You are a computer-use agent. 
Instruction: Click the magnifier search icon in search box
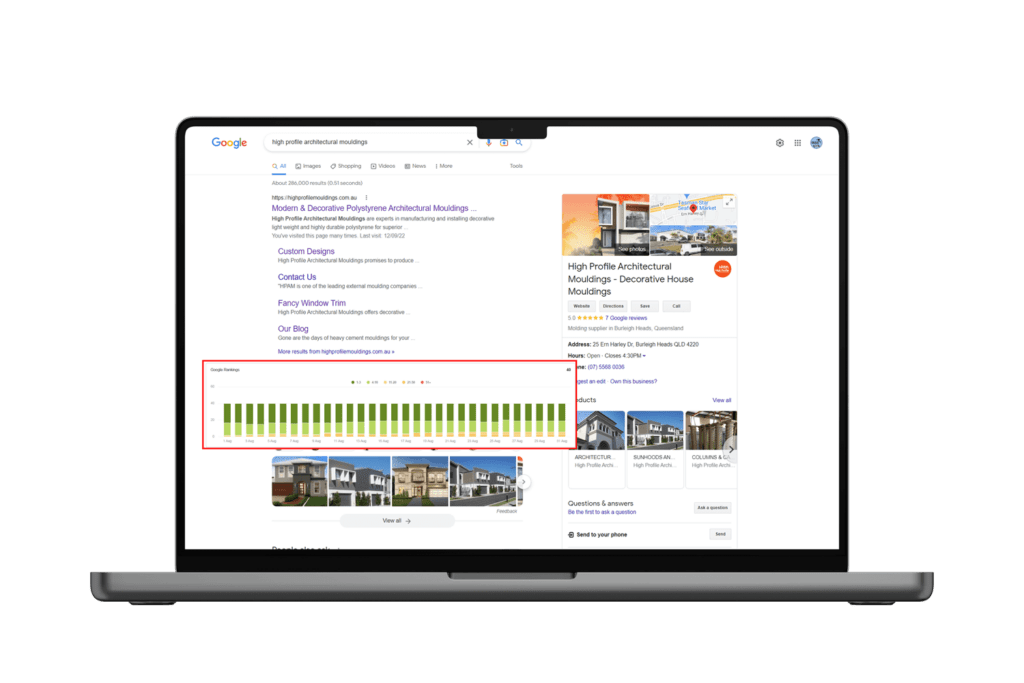pos(519,142)
